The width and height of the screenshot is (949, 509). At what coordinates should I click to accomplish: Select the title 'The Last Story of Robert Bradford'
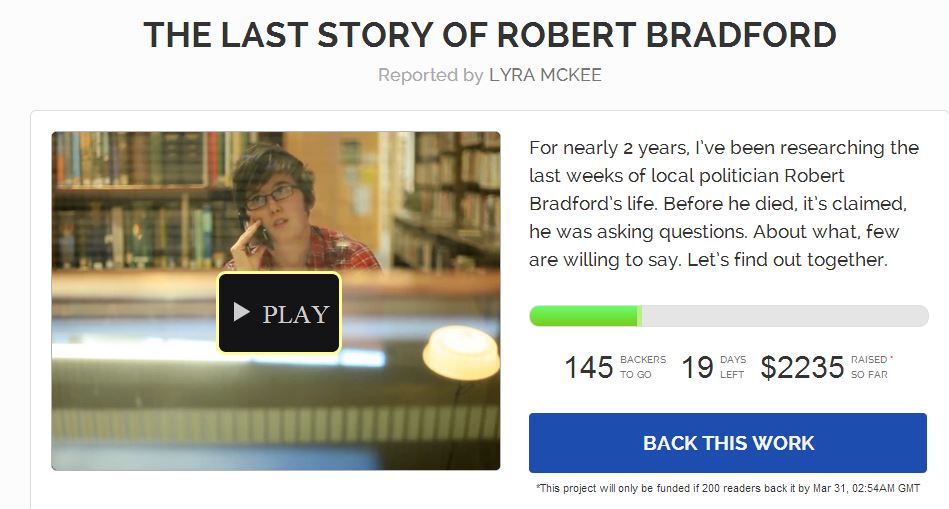coord(490,35)
